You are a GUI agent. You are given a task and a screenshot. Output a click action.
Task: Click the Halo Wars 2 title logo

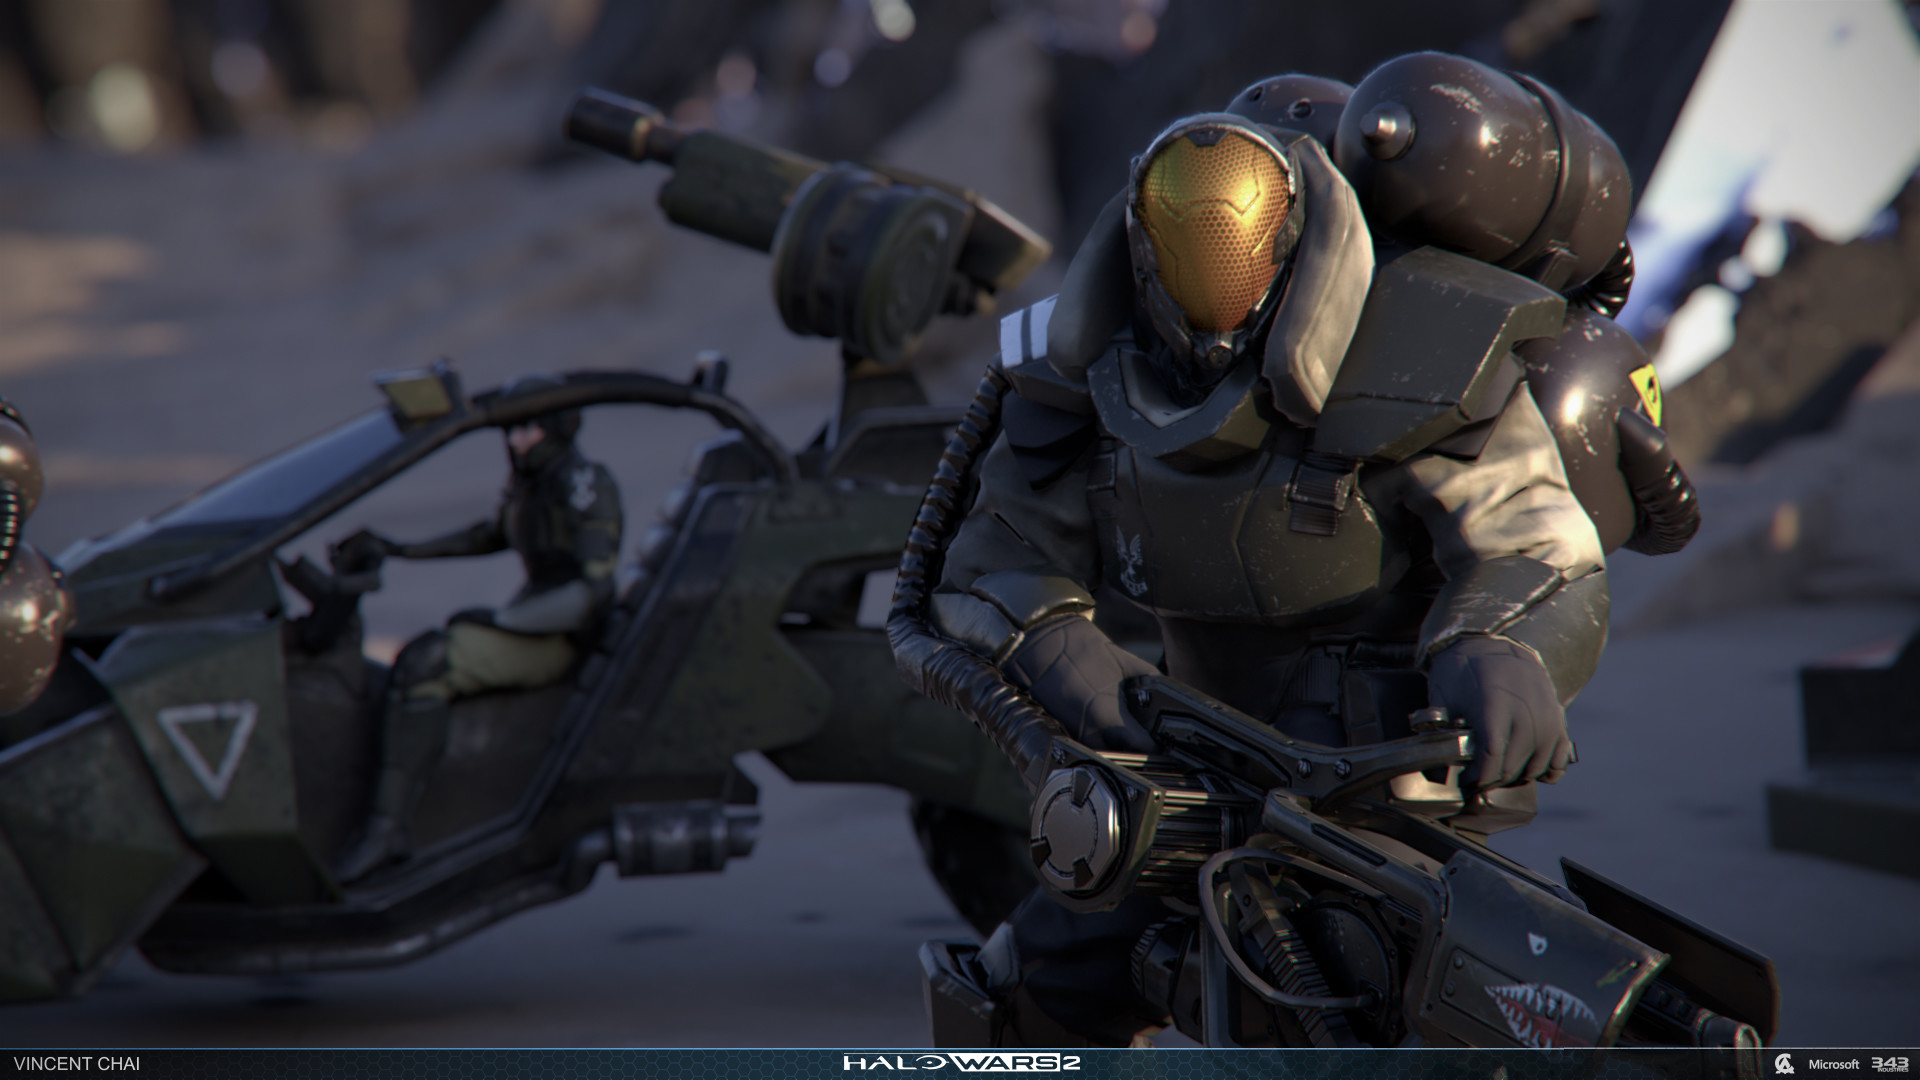point(960,1063)
